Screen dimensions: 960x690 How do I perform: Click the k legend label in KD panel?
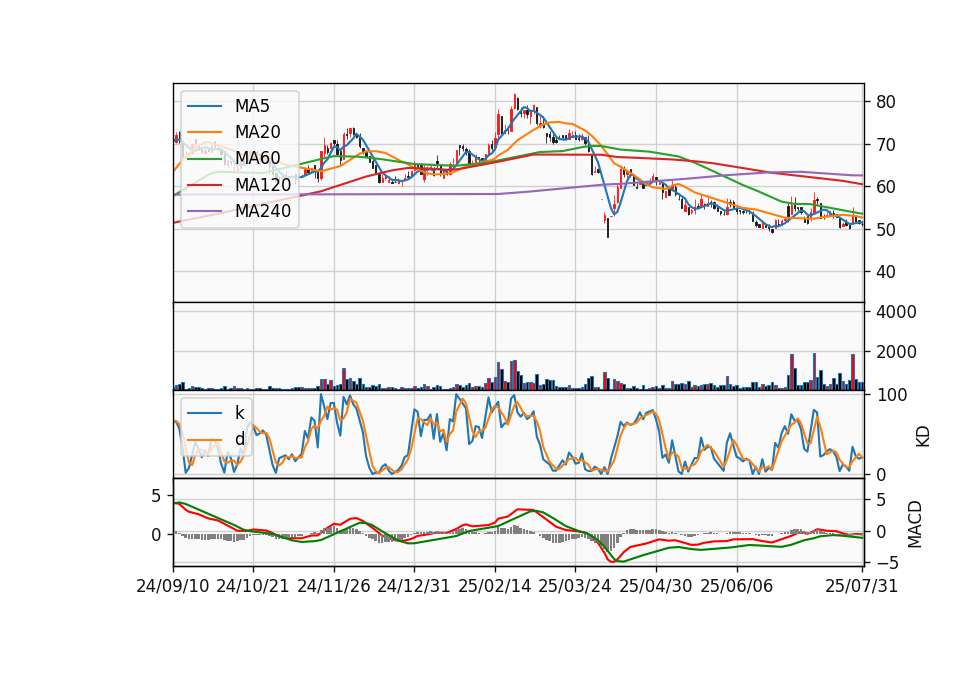click(240, 413)
